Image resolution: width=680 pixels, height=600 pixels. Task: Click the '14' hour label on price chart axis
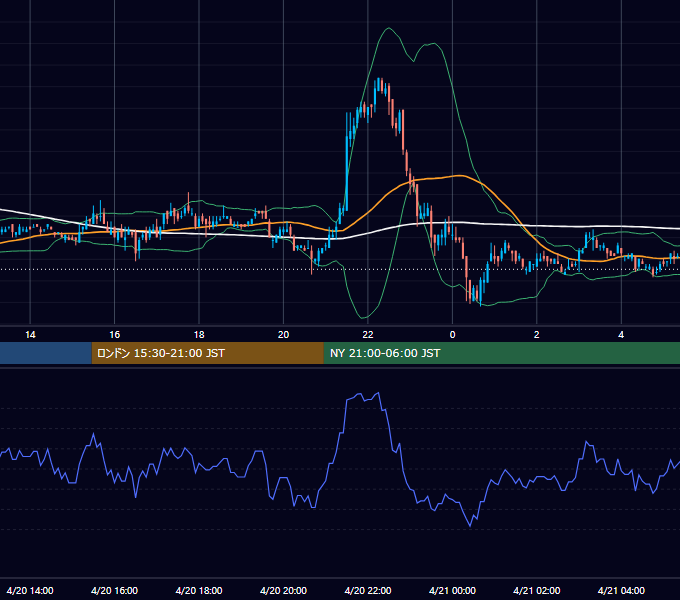coord(30,335)
